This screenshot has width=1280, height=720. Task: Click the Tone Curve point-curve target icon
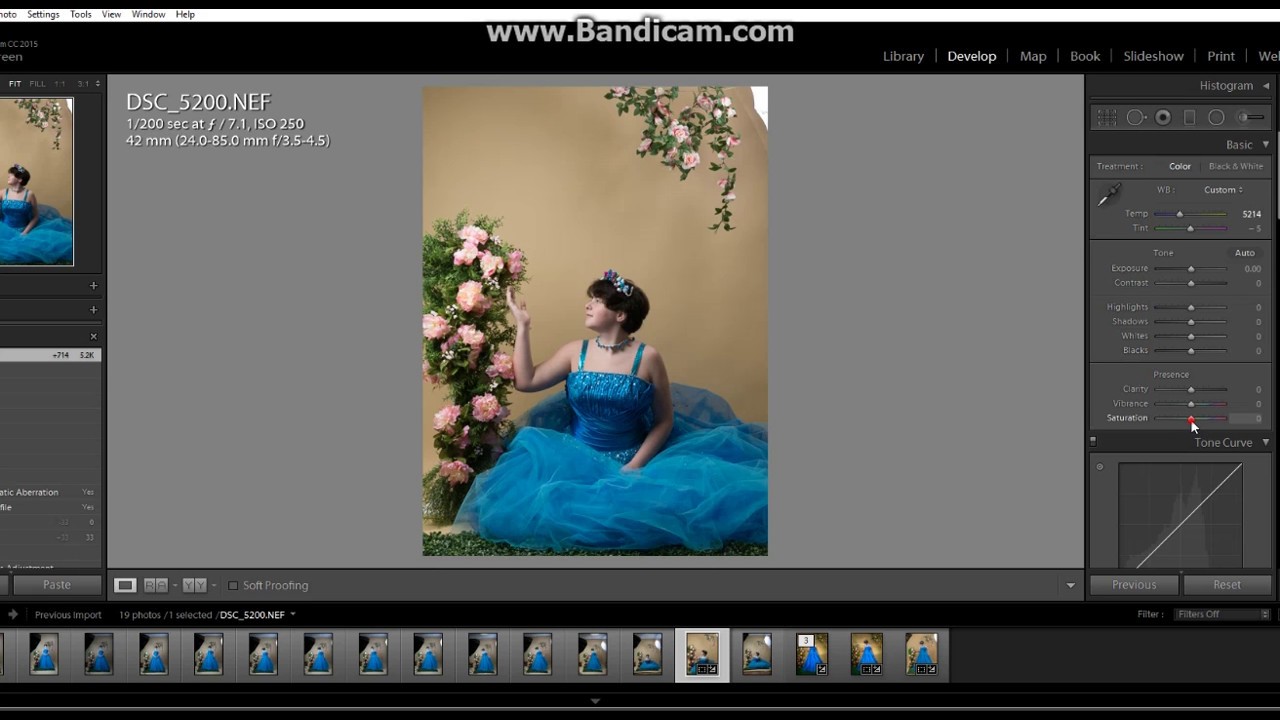tap(1100, 467)
